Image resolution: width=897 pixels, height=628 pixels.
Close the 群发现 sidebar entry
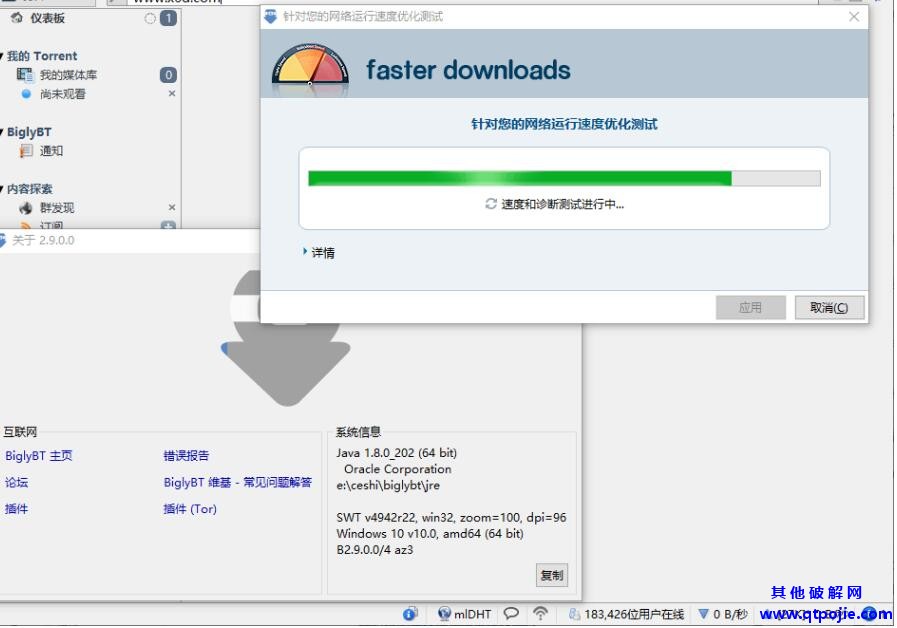coord(172,207)
